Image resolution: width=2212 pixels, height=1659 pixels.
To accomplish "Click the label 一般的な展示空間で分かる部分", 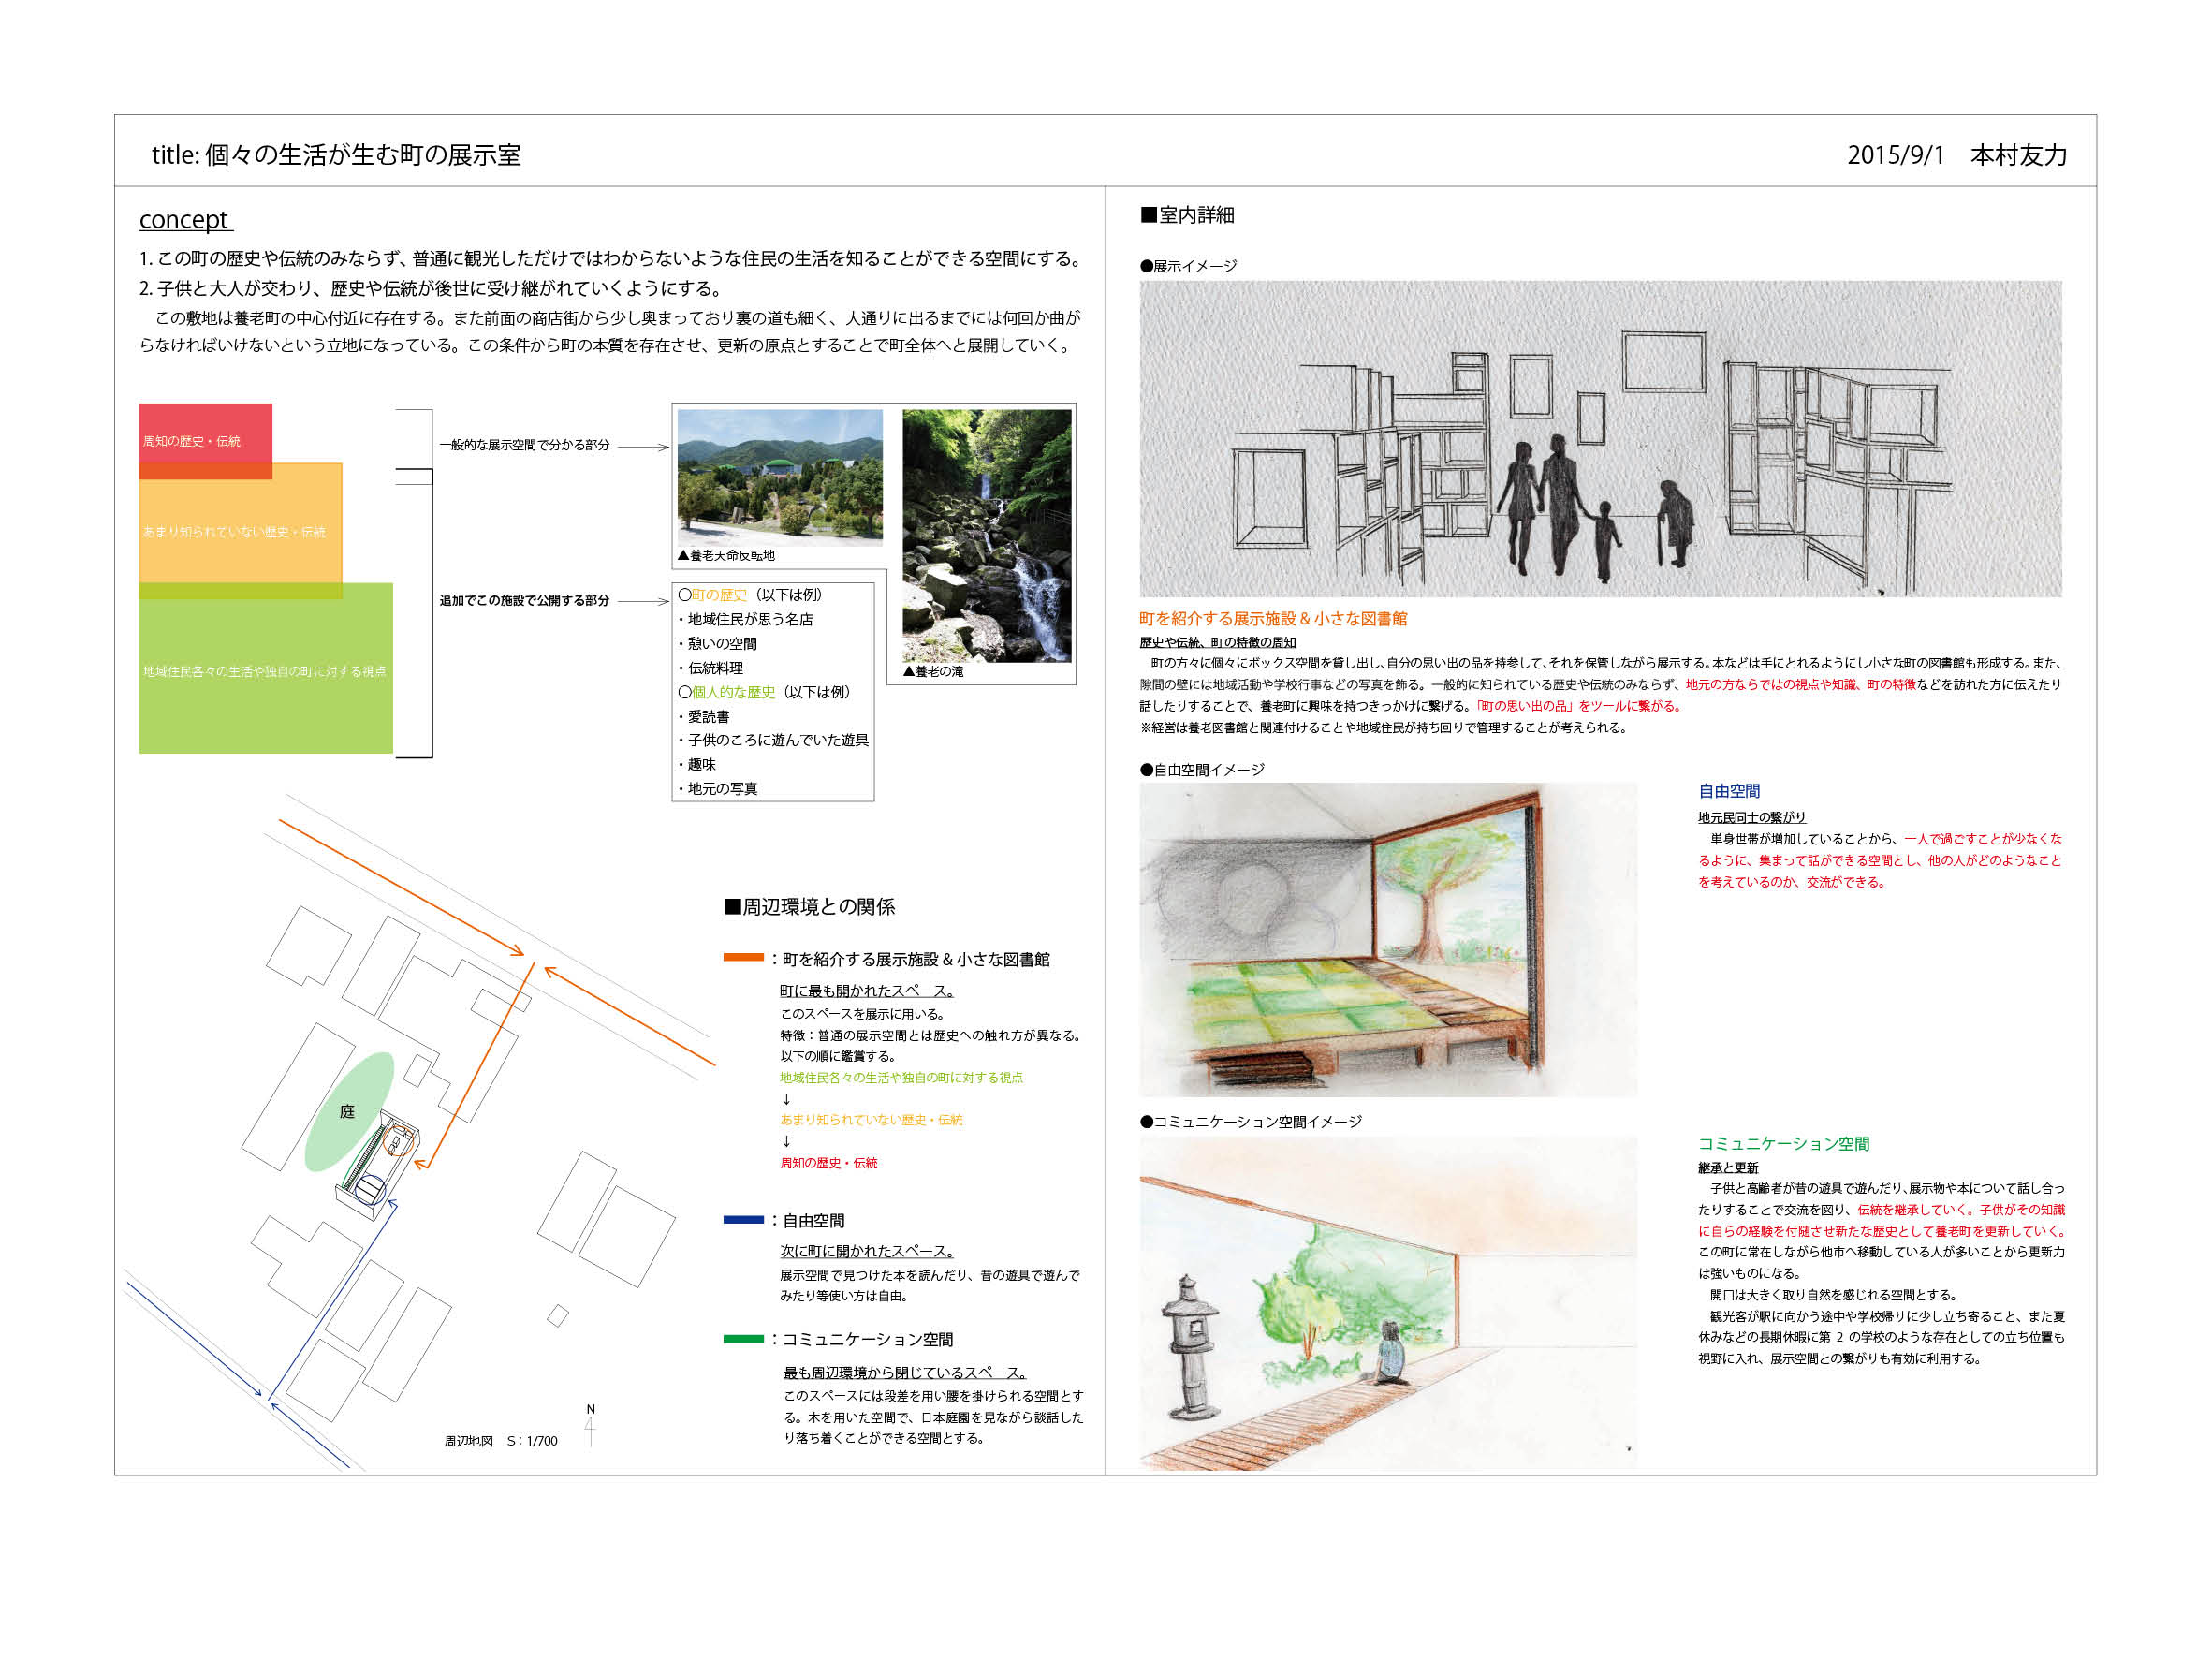I will [524, 445].
